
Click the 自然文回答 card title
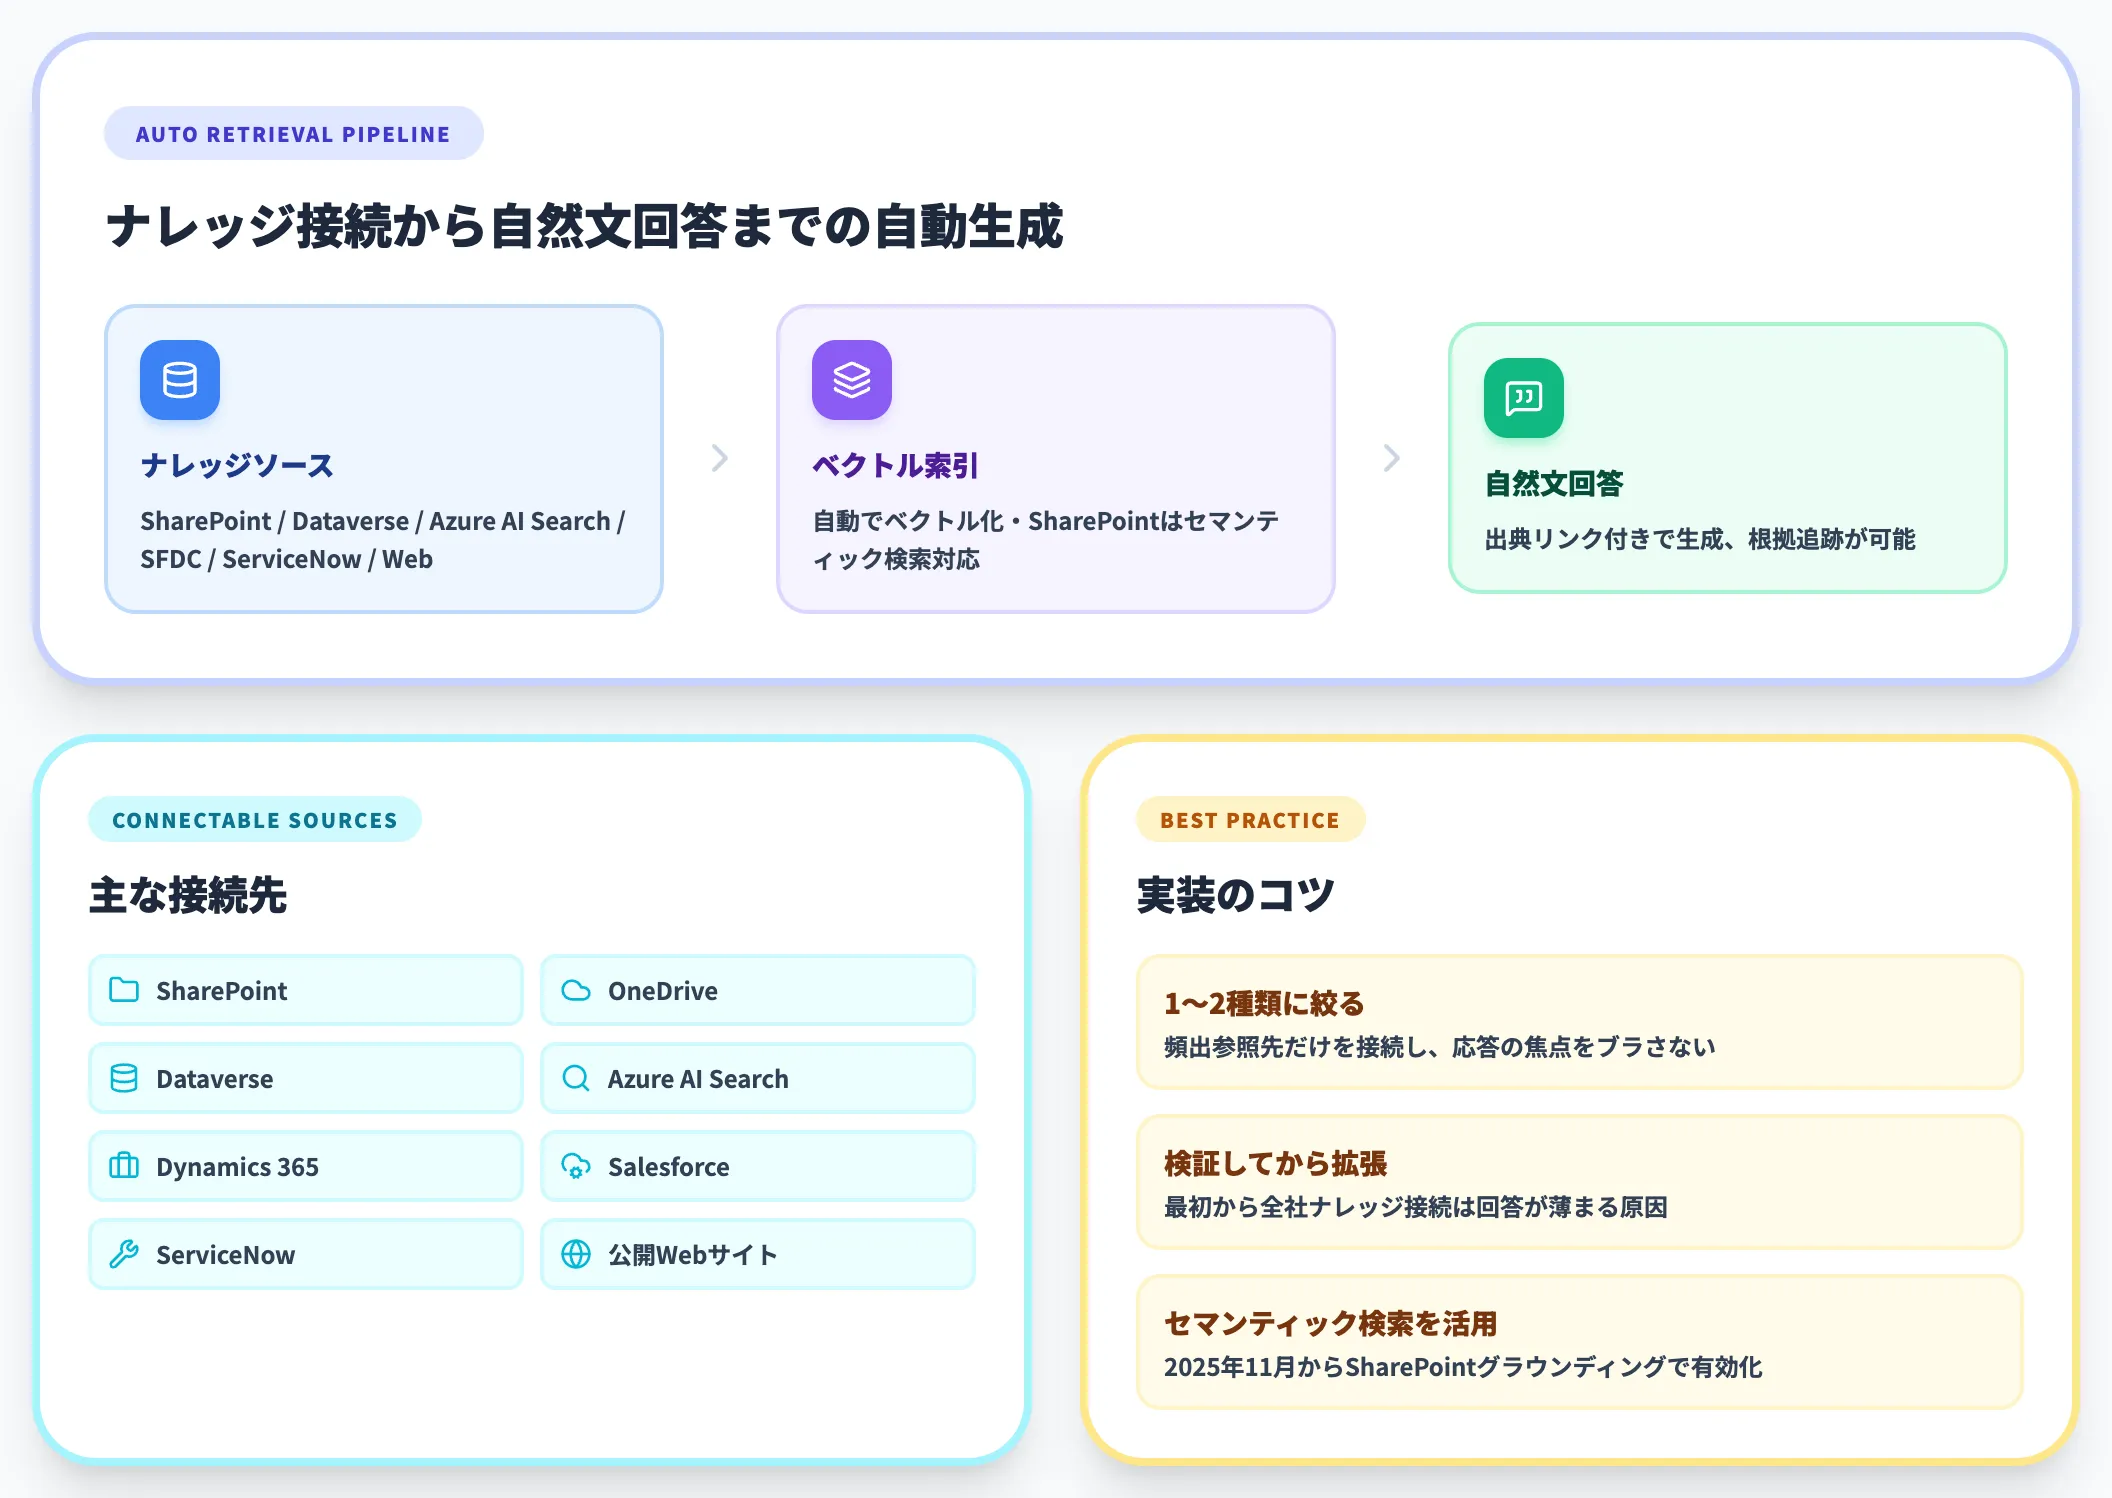[1554, 483]
